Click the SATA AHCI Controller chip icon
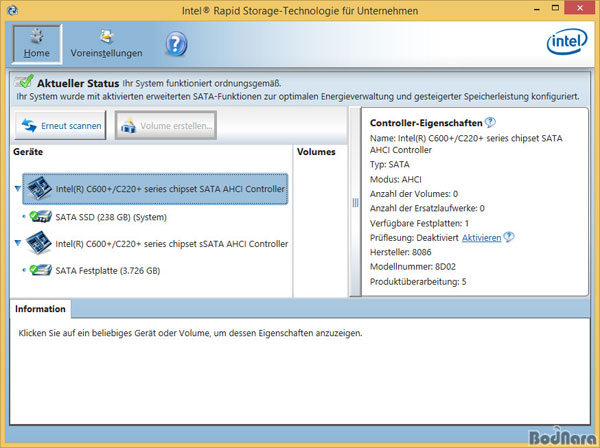 click(x=38, y=188)
